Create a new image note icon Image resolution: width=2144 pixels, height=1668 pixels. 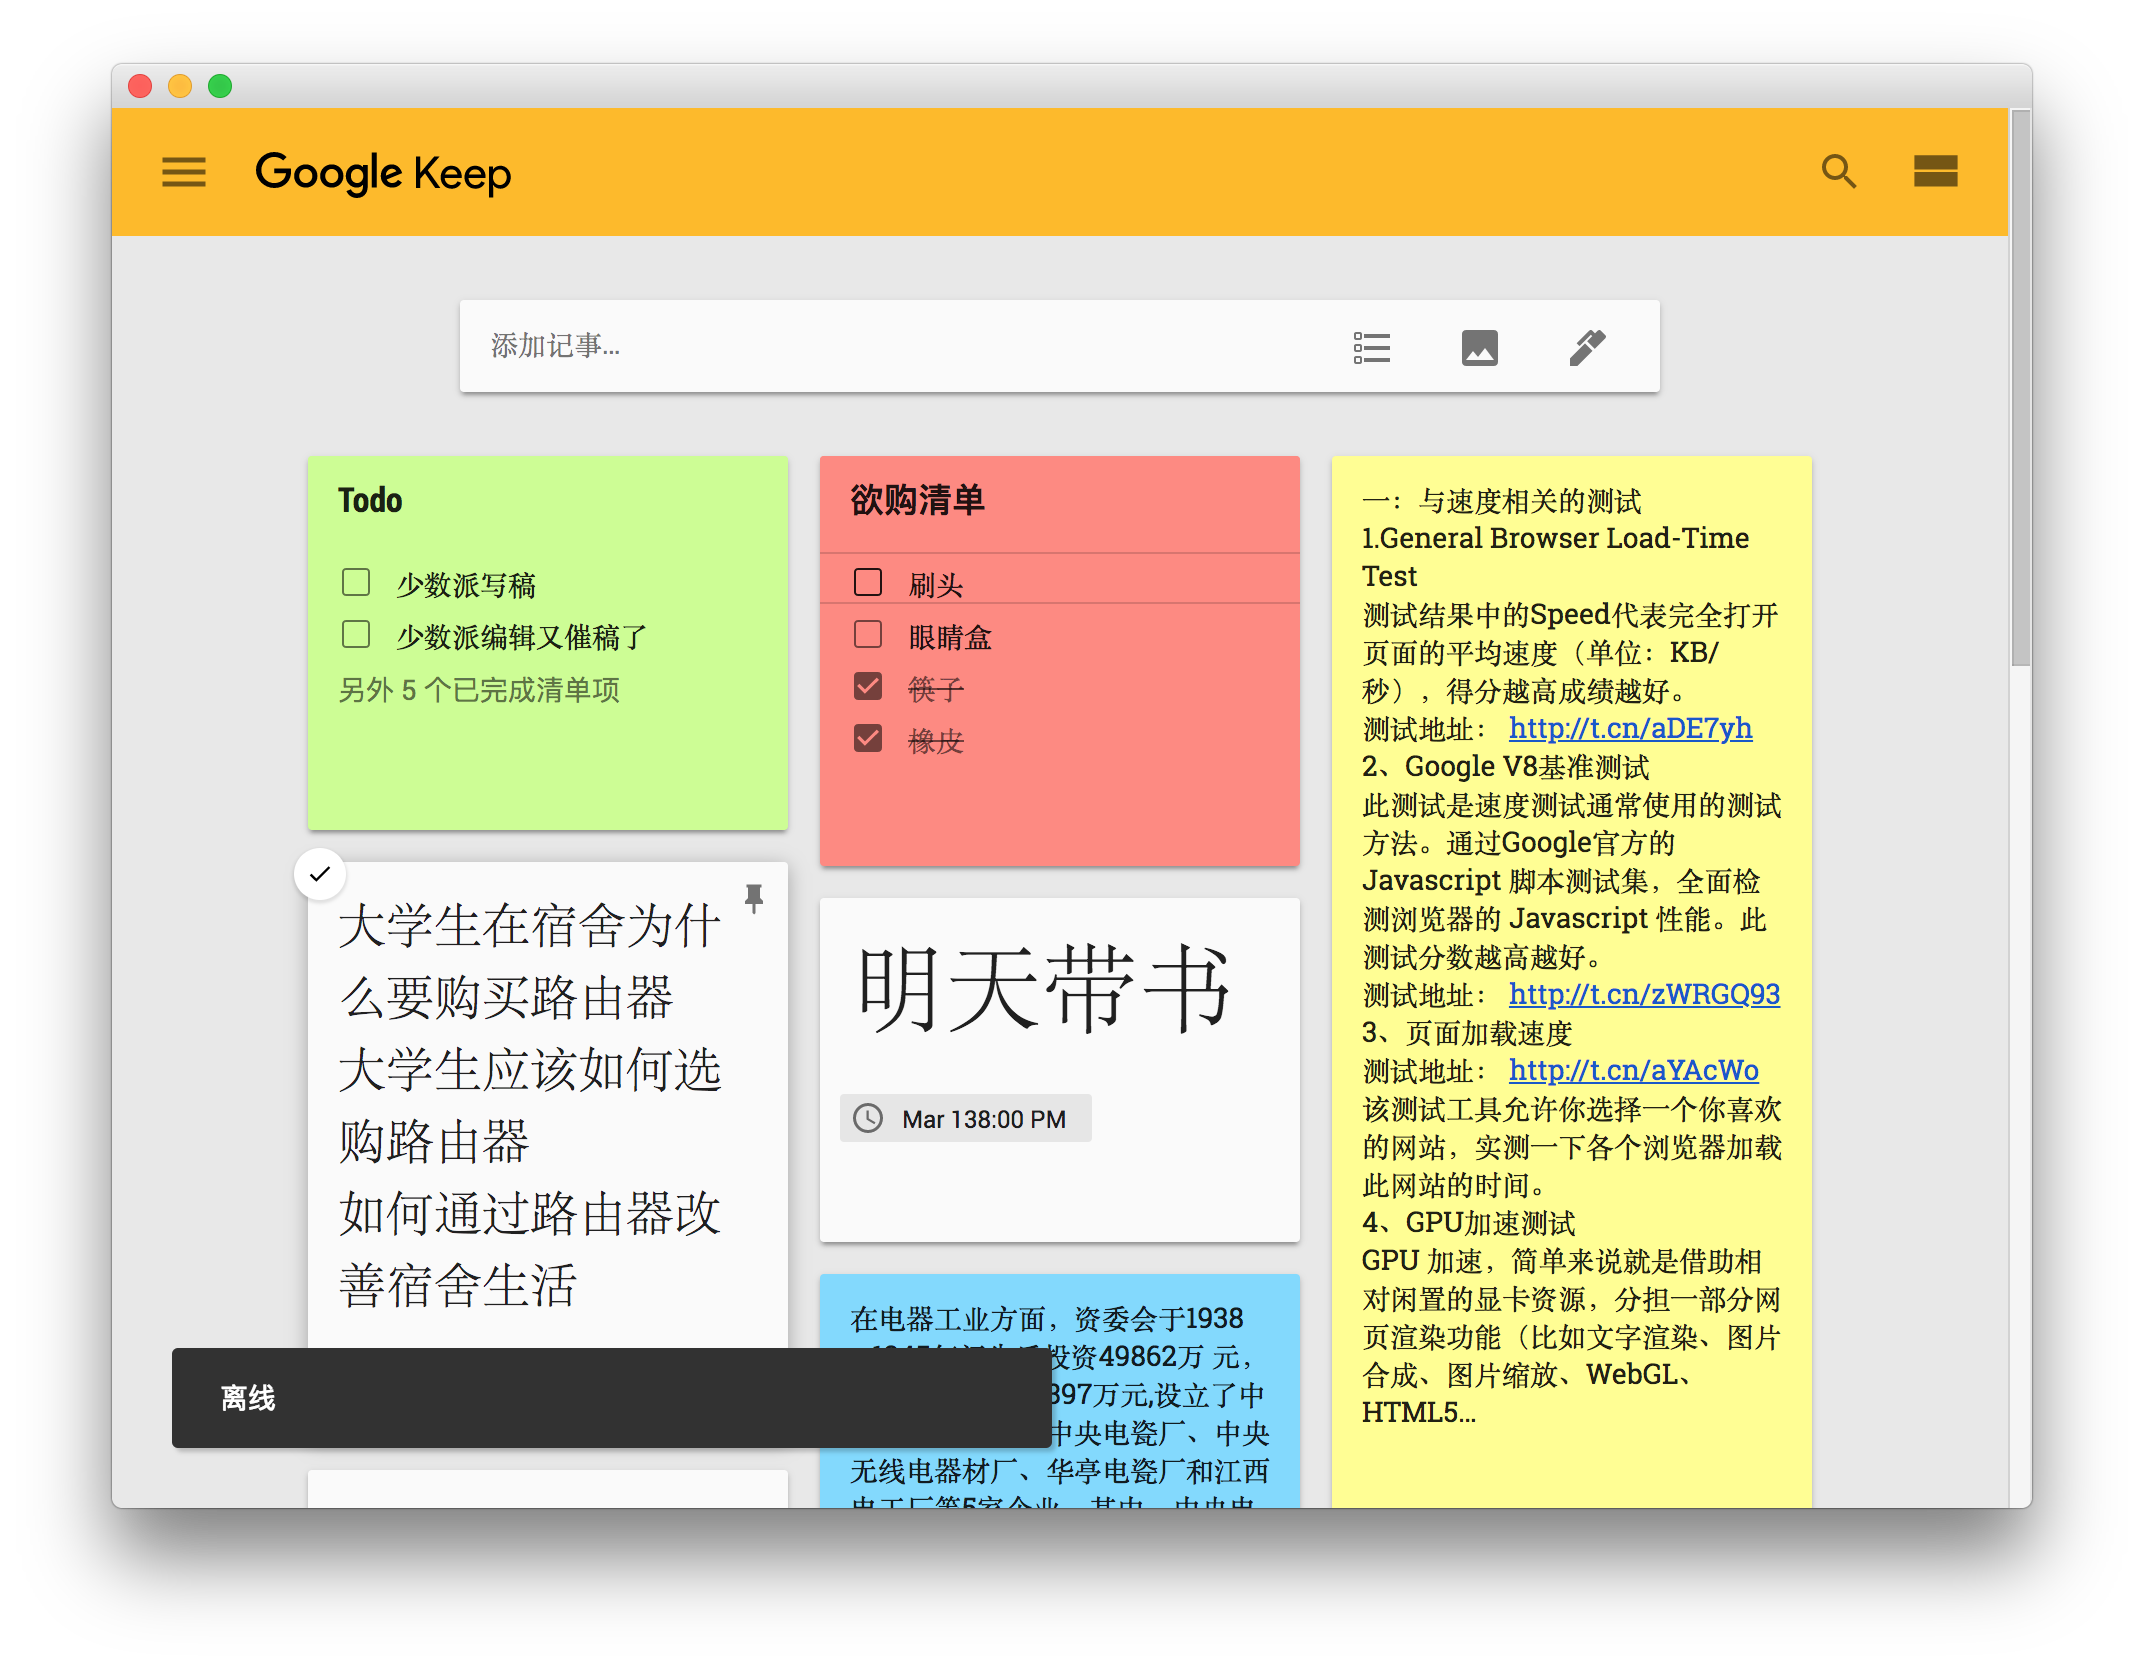tap(1479, 347)
